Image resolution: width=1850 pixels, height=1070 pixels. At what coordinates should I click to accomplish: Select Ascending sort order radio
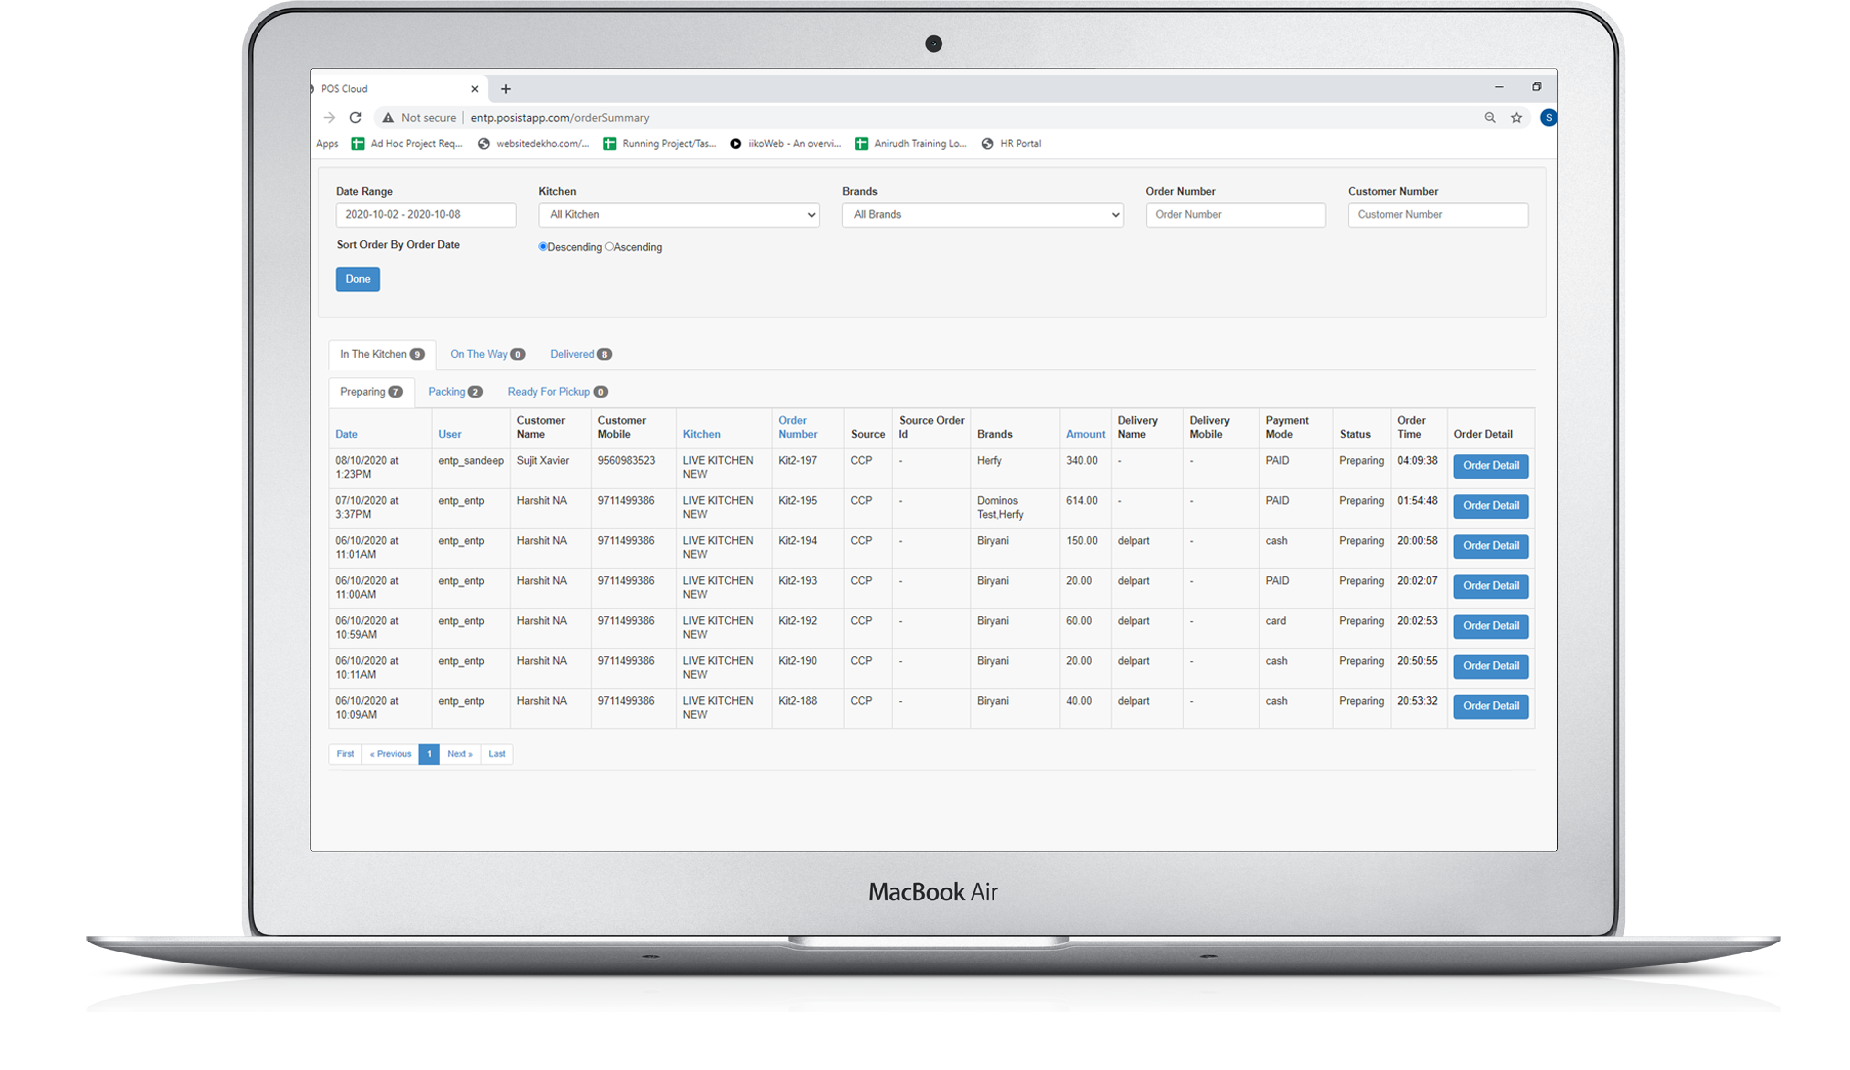click(609, 247)
